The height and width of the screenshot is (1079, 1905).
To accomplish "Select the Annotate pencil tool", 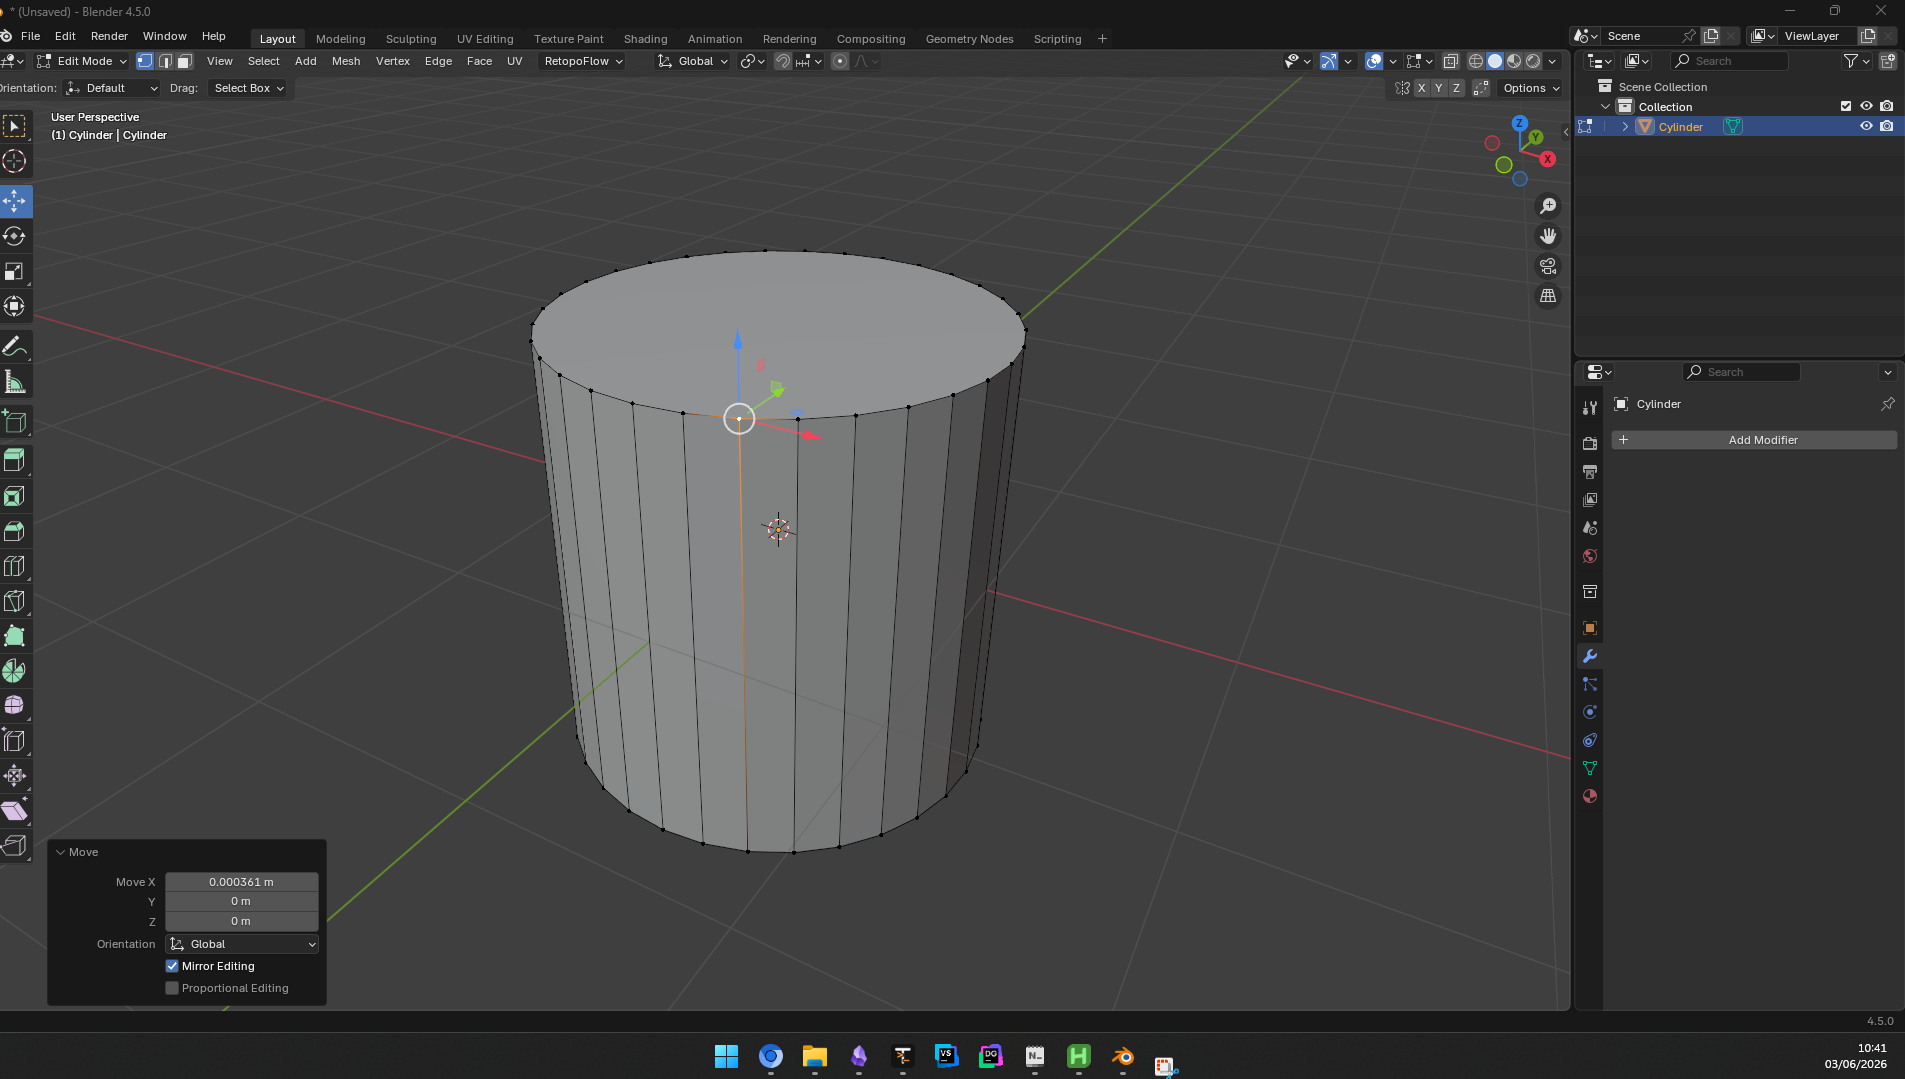I will click(x=15, y=346).
